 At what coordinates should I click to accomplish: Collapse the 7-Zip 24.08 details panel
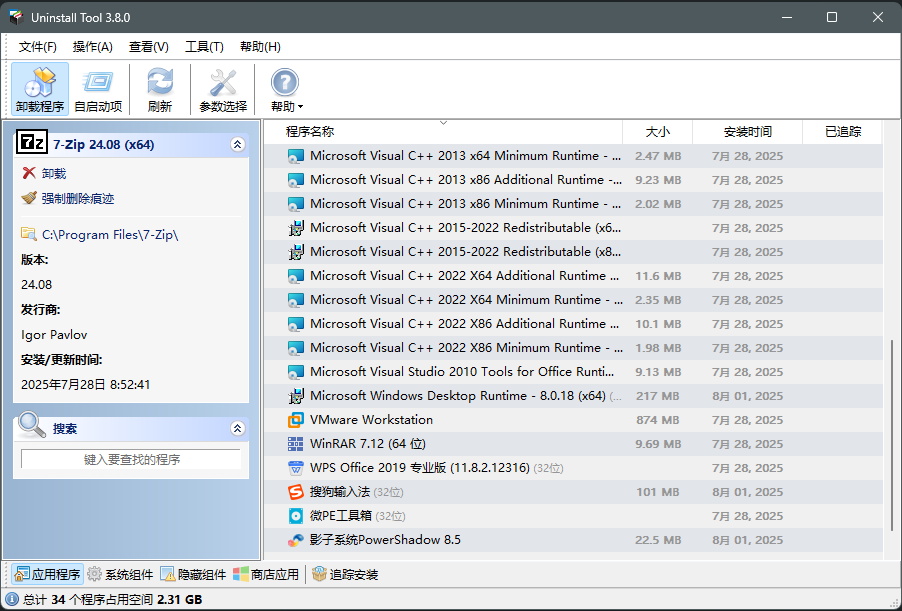237,144
